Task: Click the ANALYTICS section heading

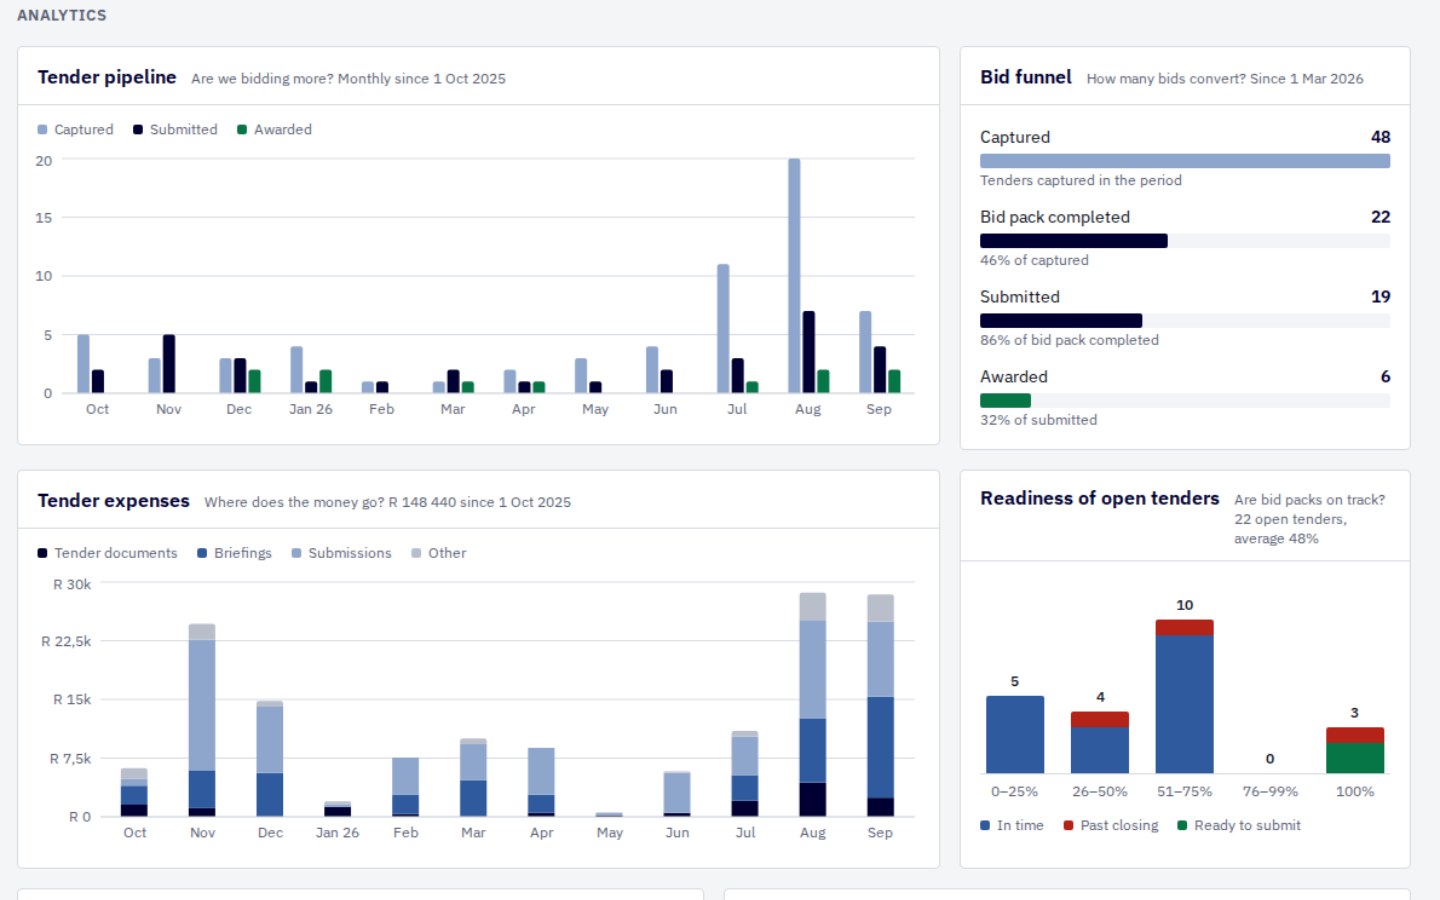Action: click(62, 15)
